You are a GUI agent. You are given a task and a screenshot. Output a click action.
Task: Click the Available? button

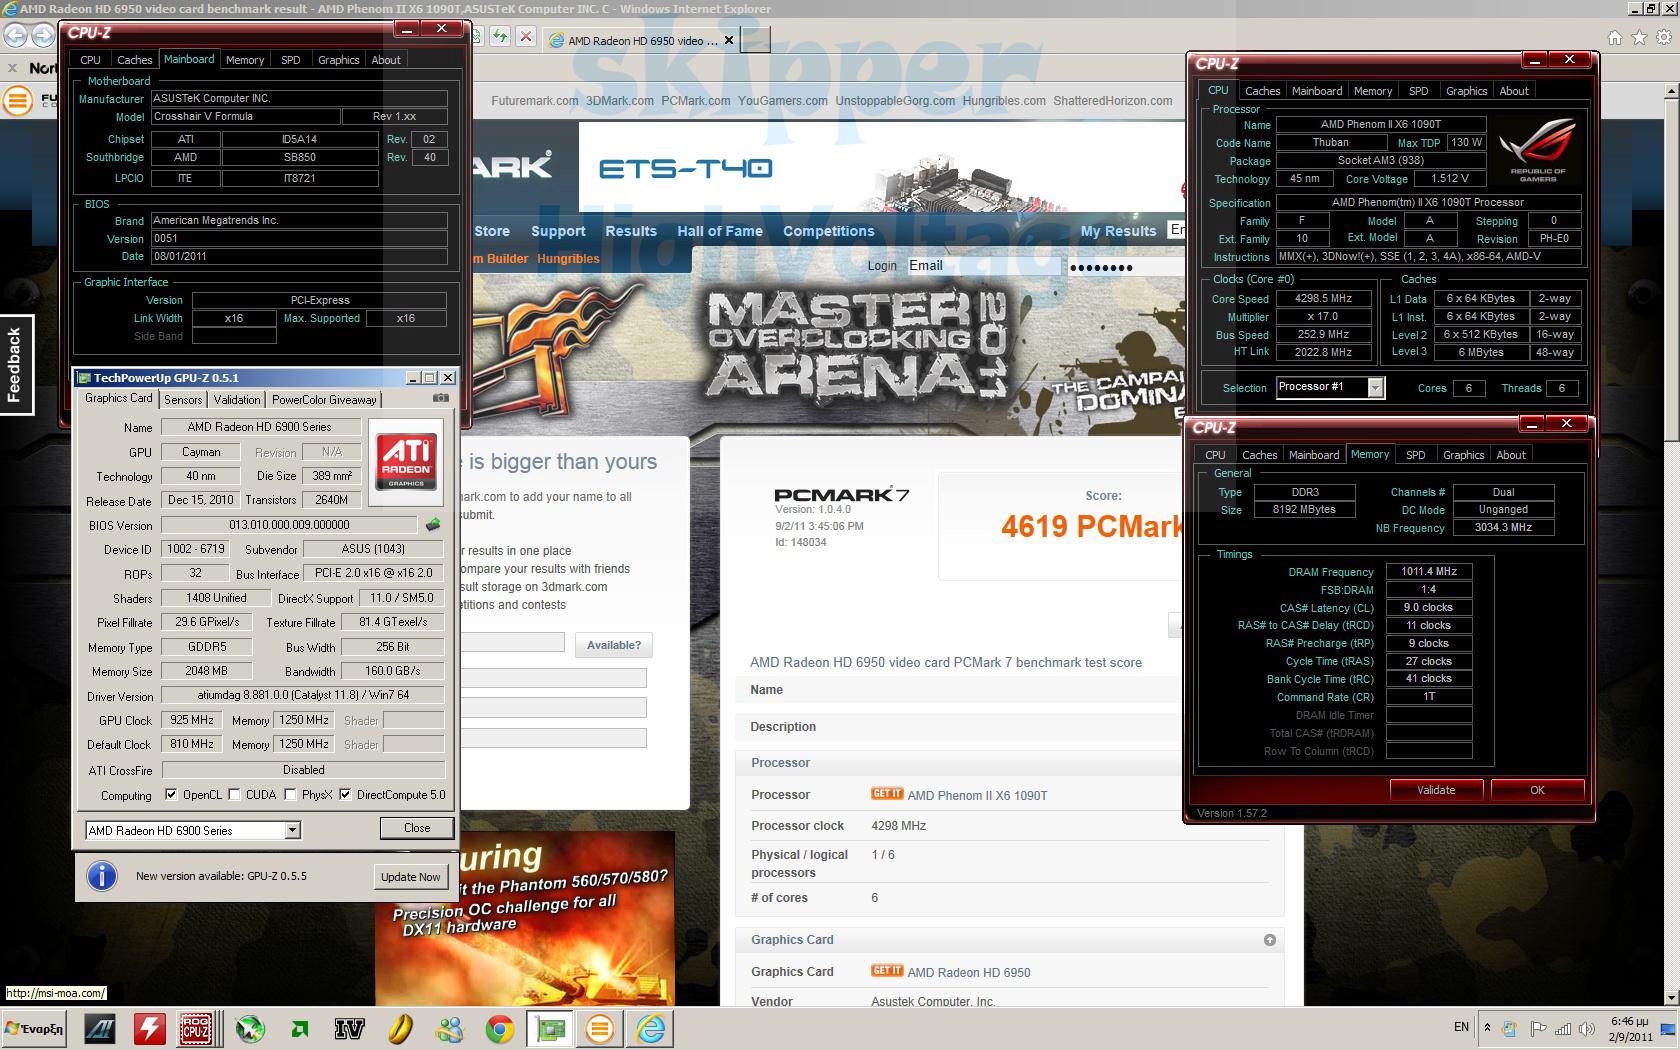coord(614,645)
